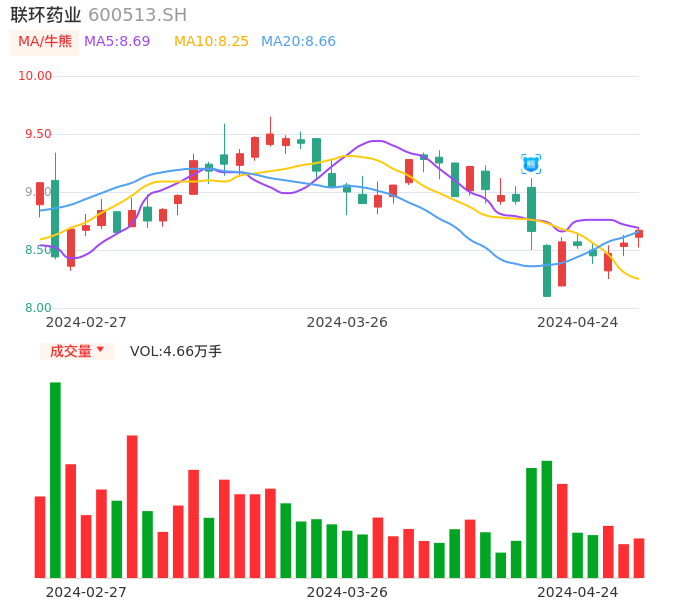
Task: Click the 2024-04-24 date label under volume chart
Action: [577, 592]
